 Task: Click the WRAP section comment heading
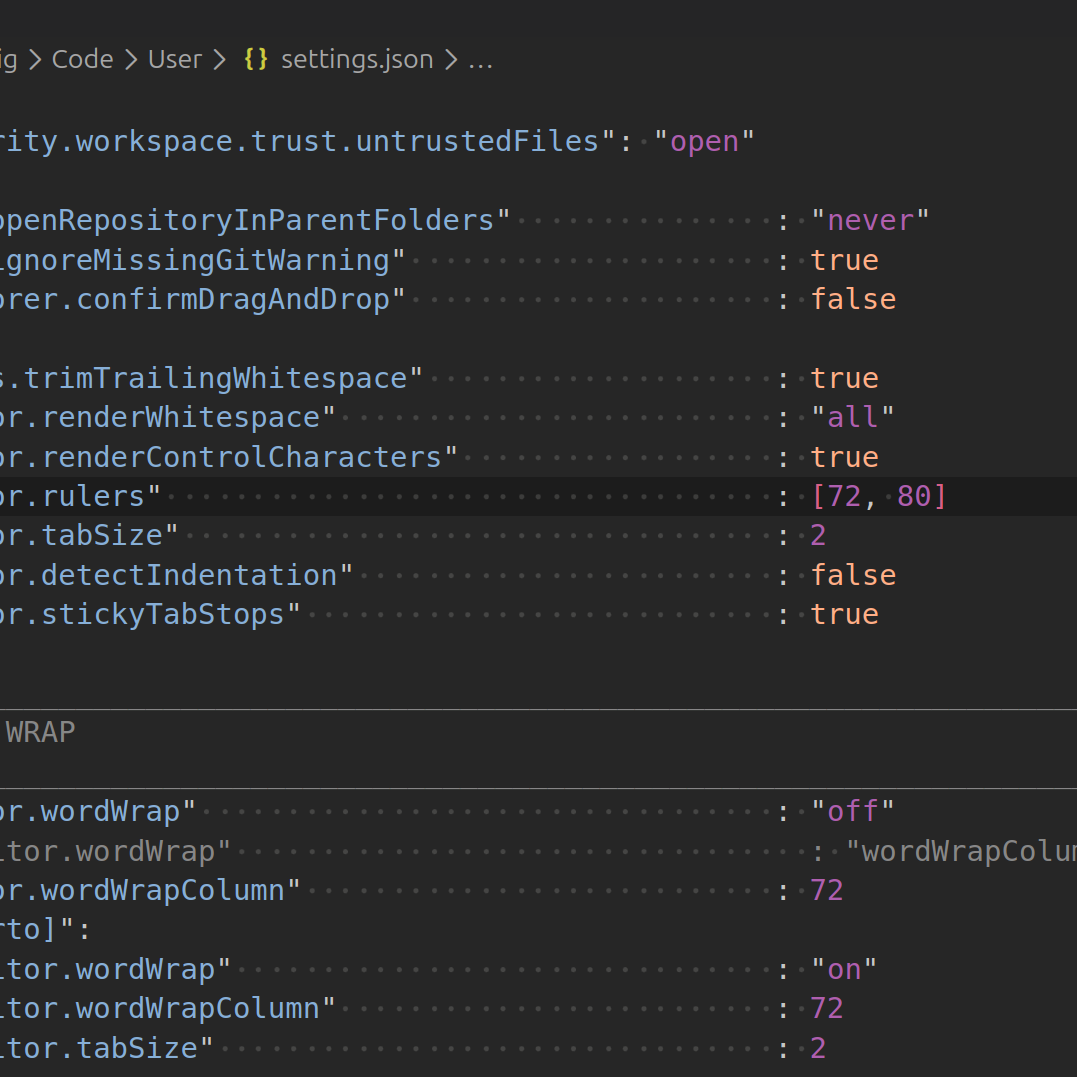coord(40,733)
